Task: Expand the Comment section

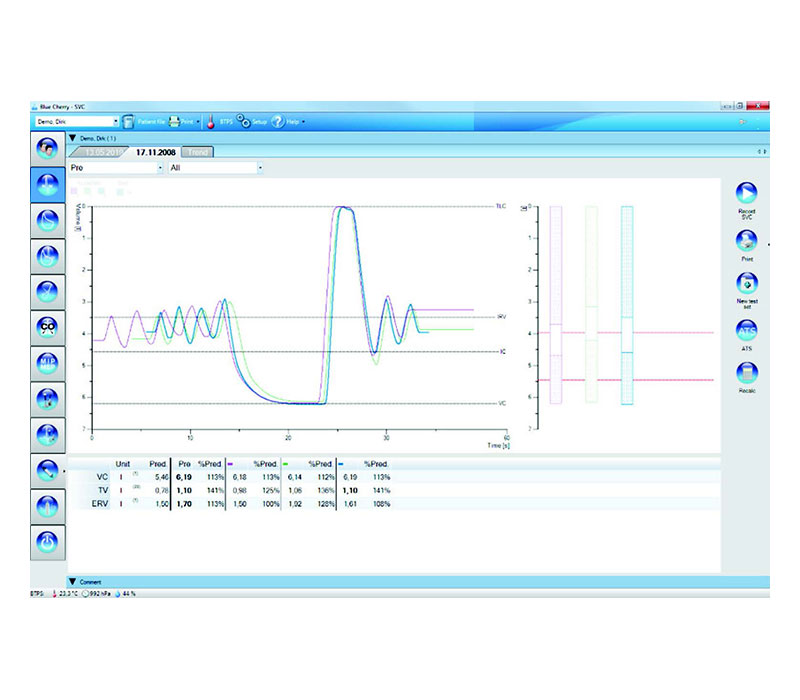Action: coord(73,581)
